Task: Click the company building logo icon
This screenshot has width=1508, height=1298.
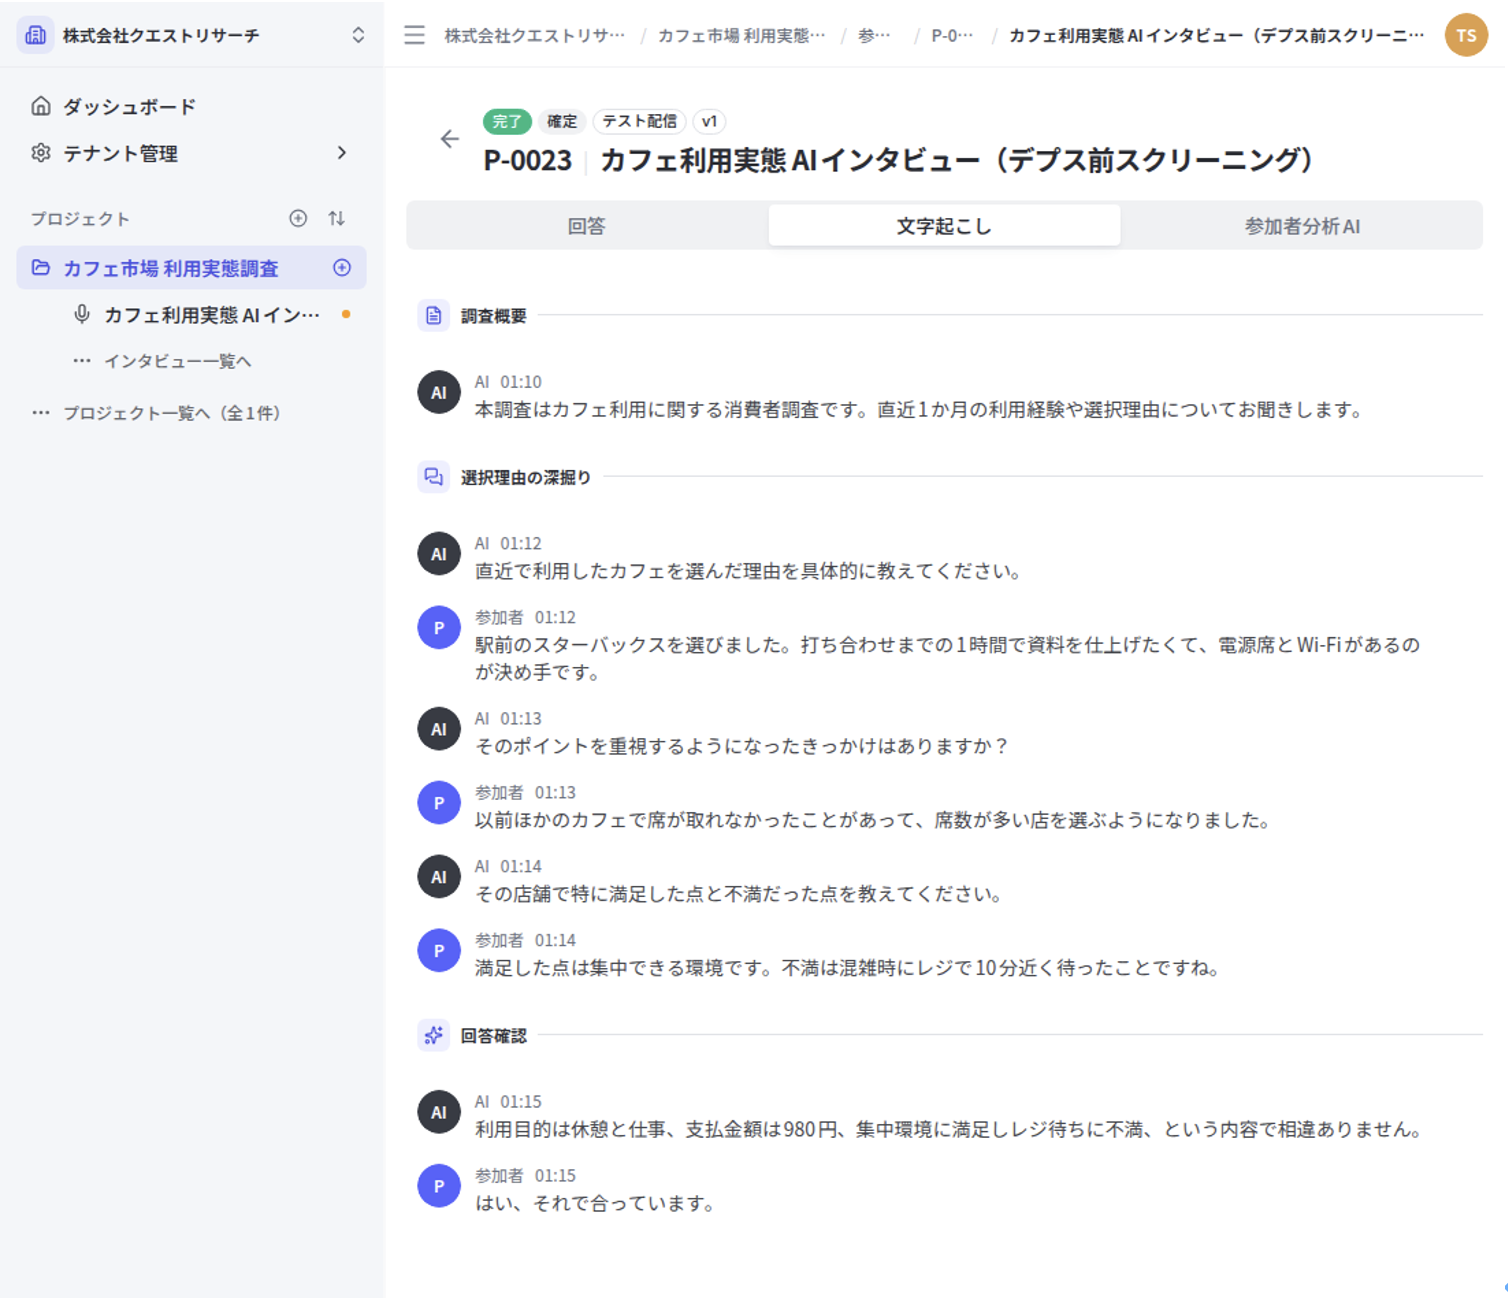Action: [36, 35]
